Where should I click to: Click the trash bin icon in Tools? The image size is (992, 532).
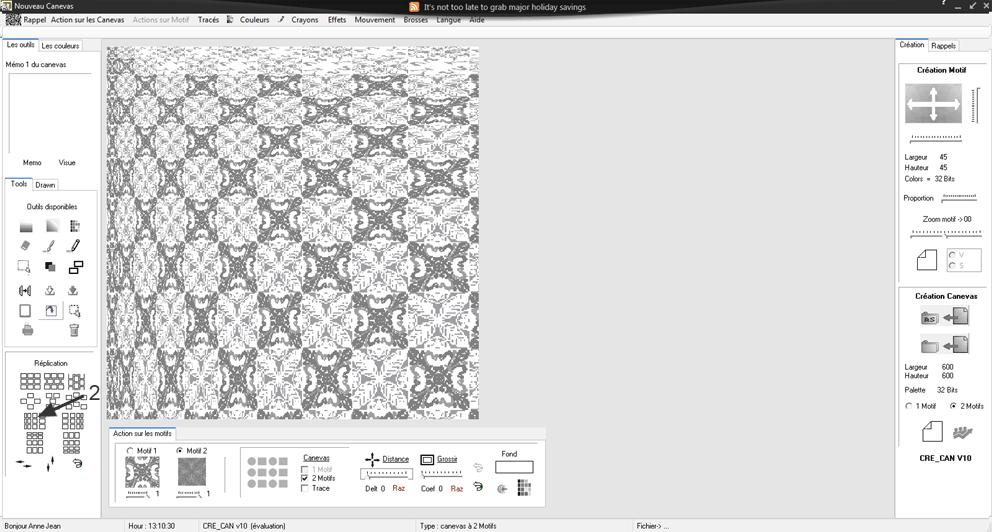pos(74,329)
